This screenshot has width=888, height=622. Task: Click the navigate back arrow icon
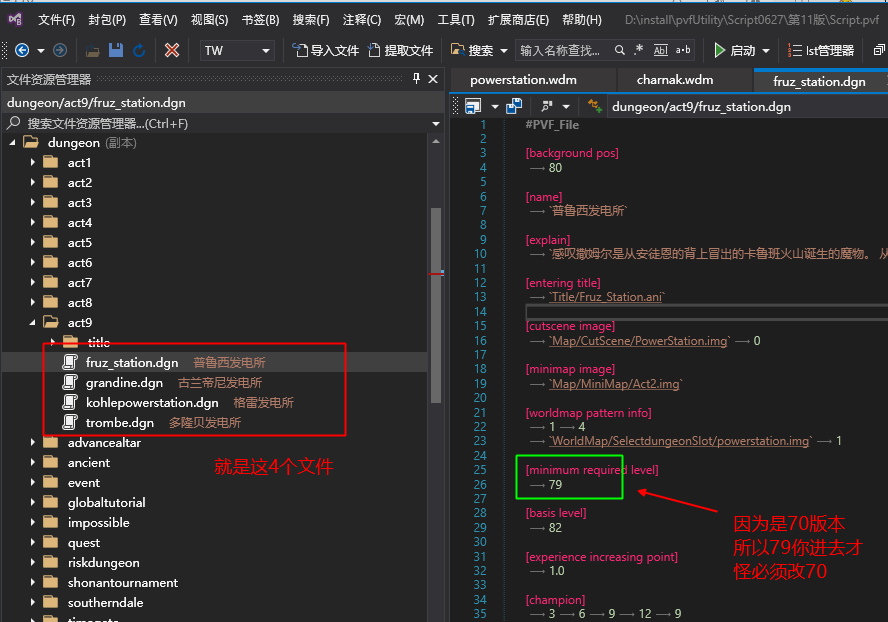pos(22,50)
